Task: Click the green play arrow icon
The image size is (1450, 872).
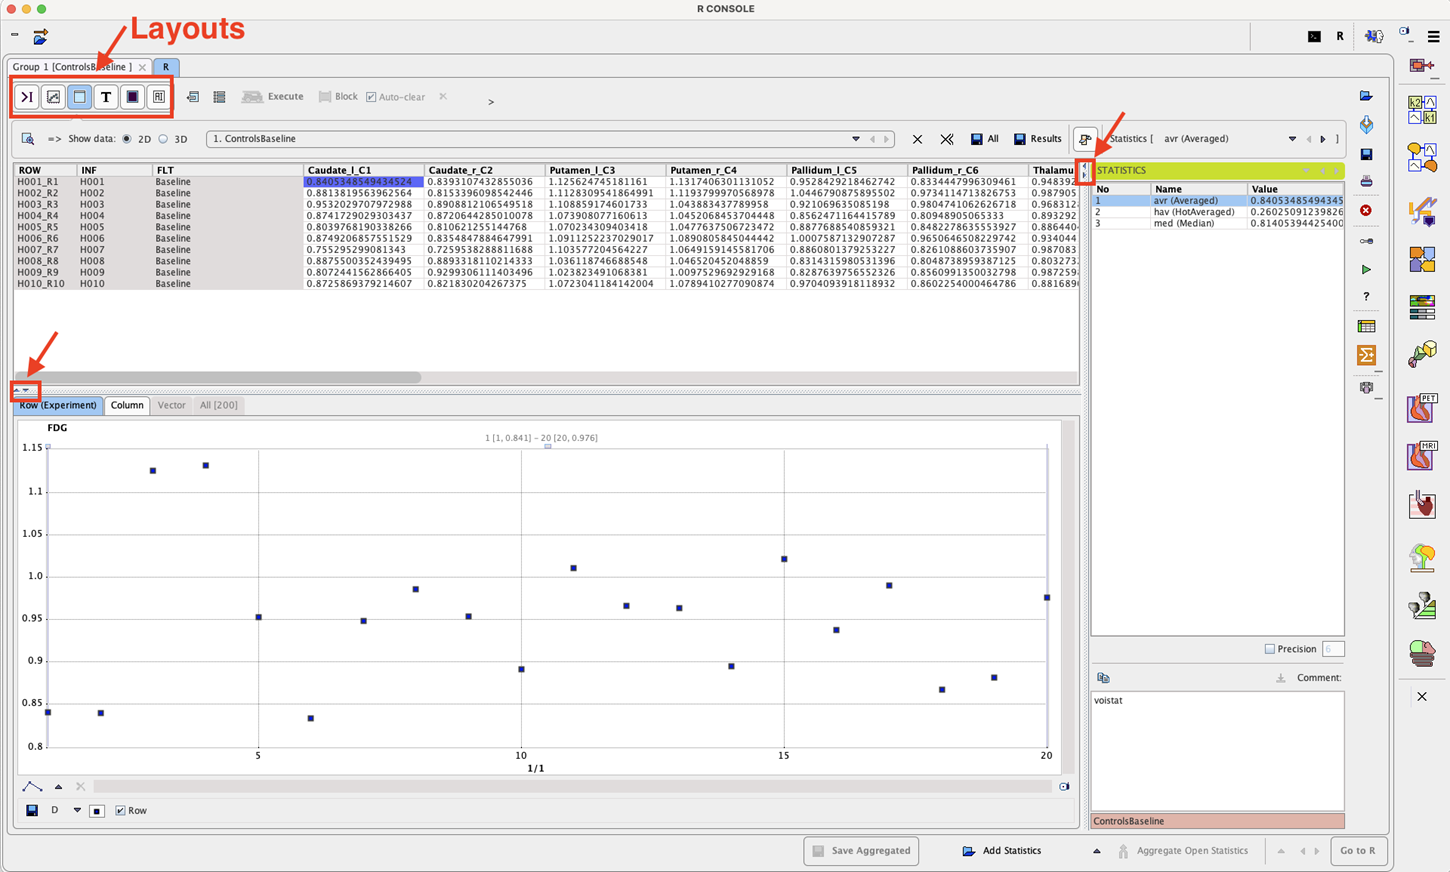Action: 1366,270
